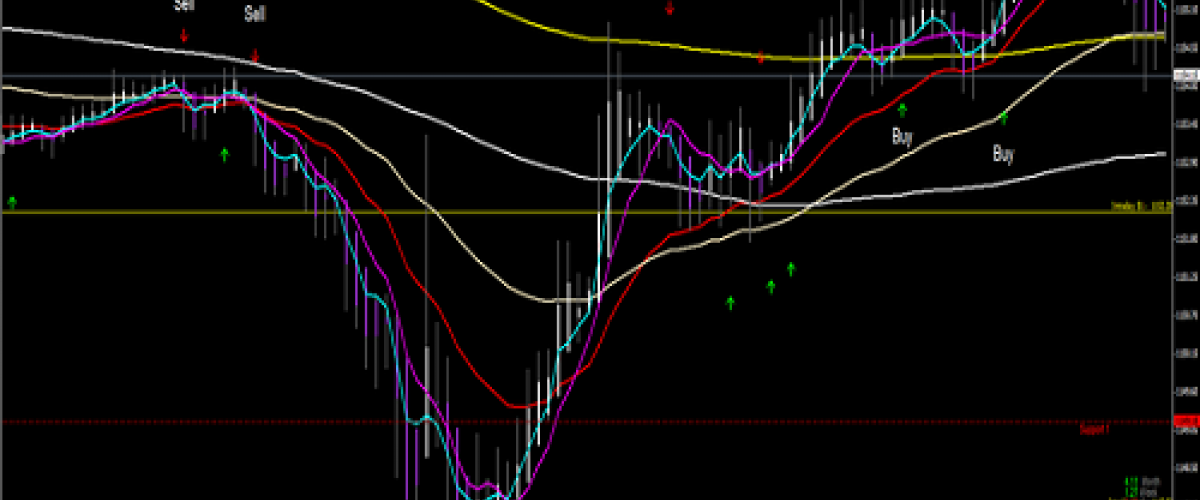Select the middle of the three clustered green arrows
Image resolution: width=1200 pixels, height=500 pixels.
pos(771,287)
